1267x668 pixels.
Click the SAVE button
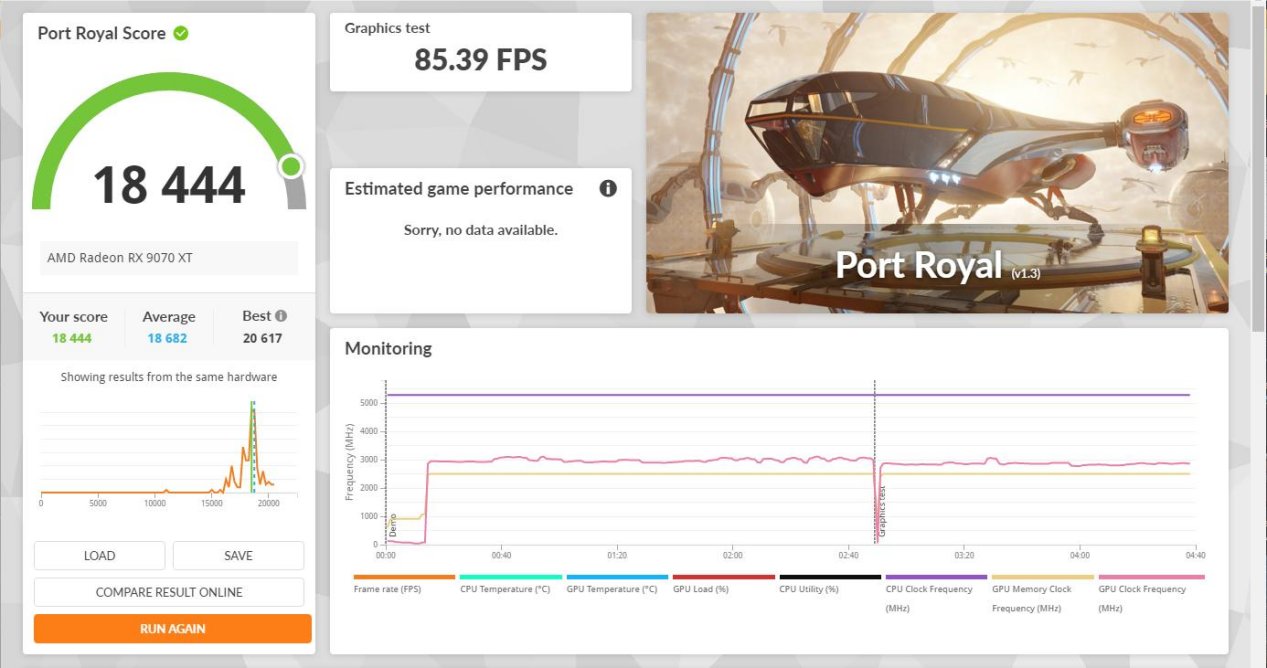click(x=238, y=556)
